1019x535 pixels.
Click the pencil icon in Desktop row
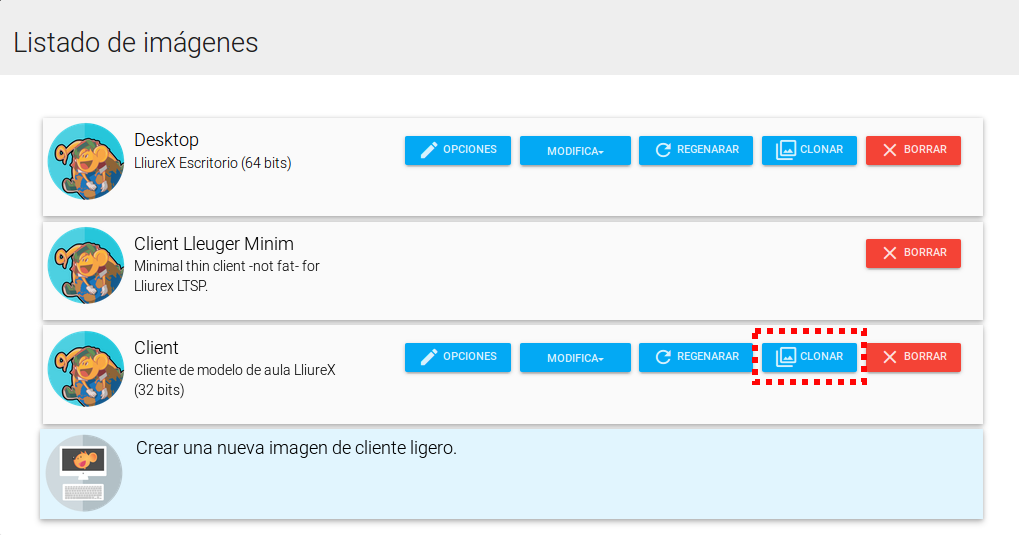[429, 150]
